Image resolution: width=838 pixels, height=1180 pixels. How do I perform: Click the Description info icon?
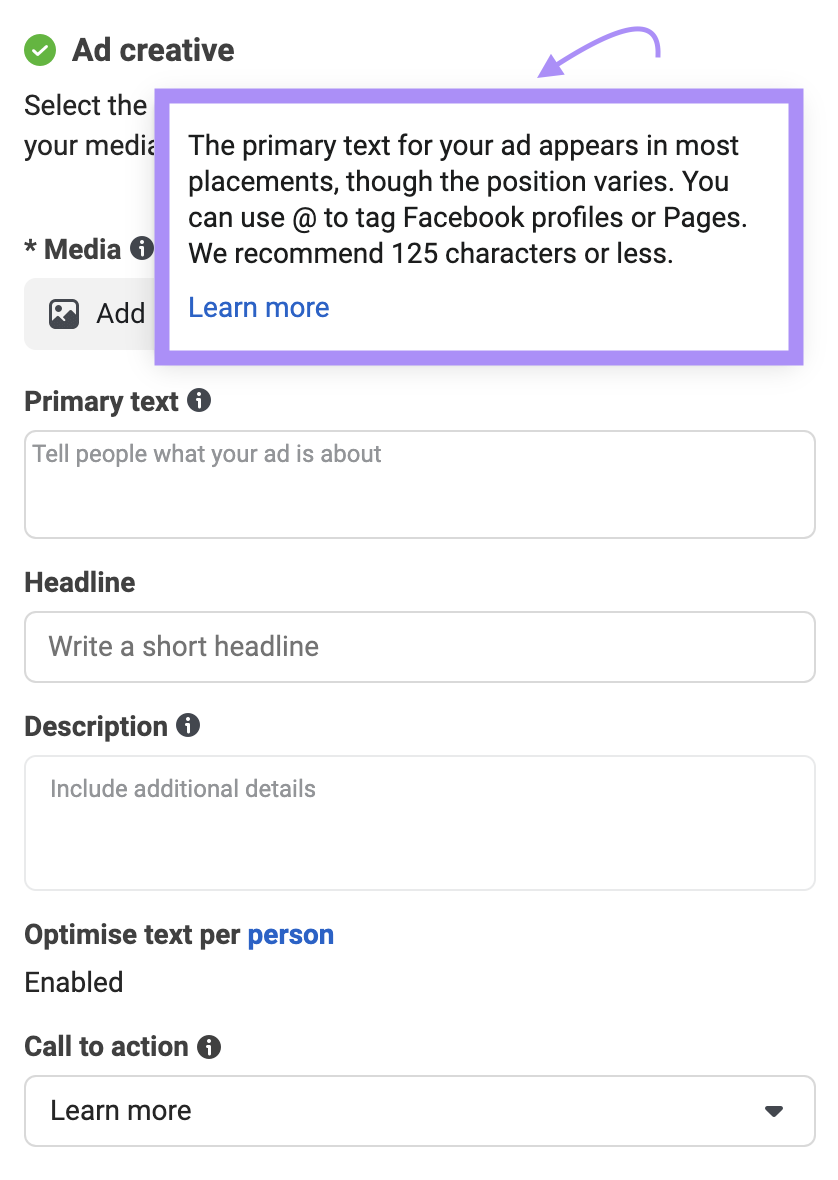[x=188, y=726]
